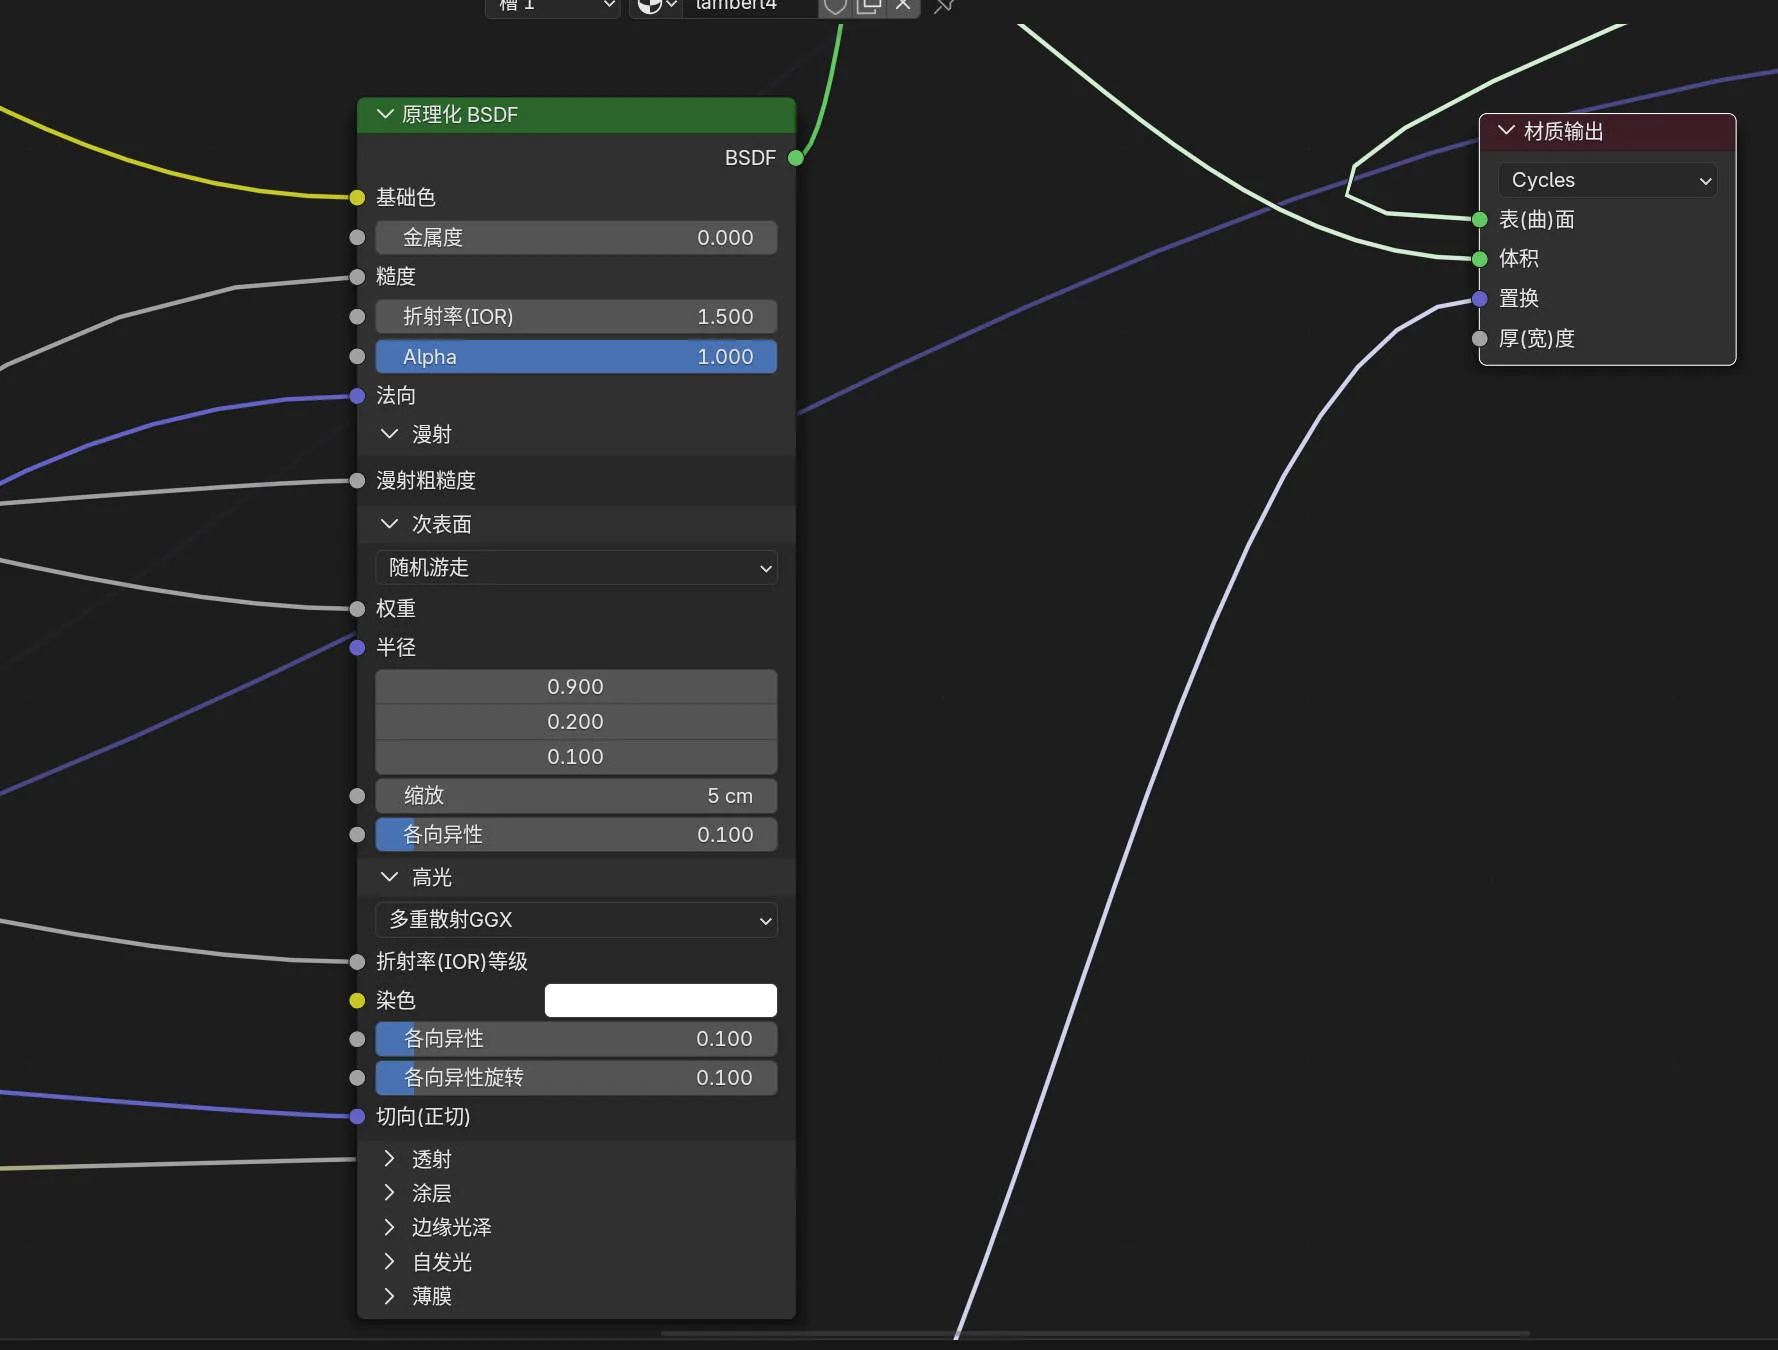1778x1350 pixels.
Task: Expand the 自发光 panel
Action: coord(389,1262)
